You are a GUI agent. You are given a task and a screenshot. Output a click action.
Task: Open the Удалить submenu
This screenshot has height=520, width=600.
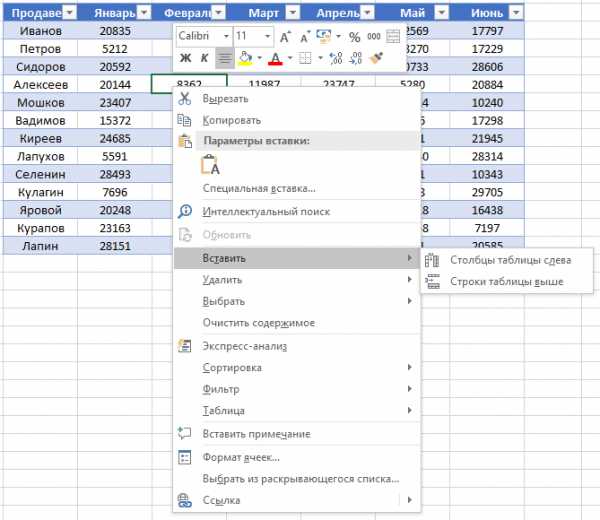(x=297, y=280)
